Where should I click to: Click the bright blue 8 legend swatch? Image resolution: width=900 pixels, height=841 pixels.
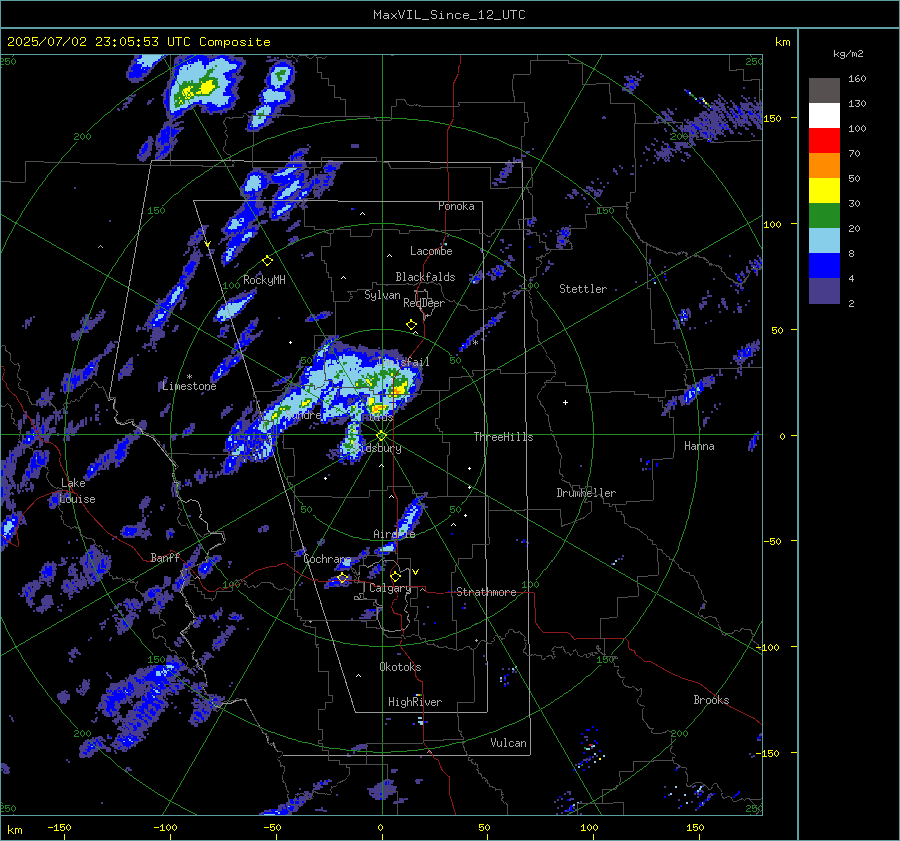click(824, 265)
